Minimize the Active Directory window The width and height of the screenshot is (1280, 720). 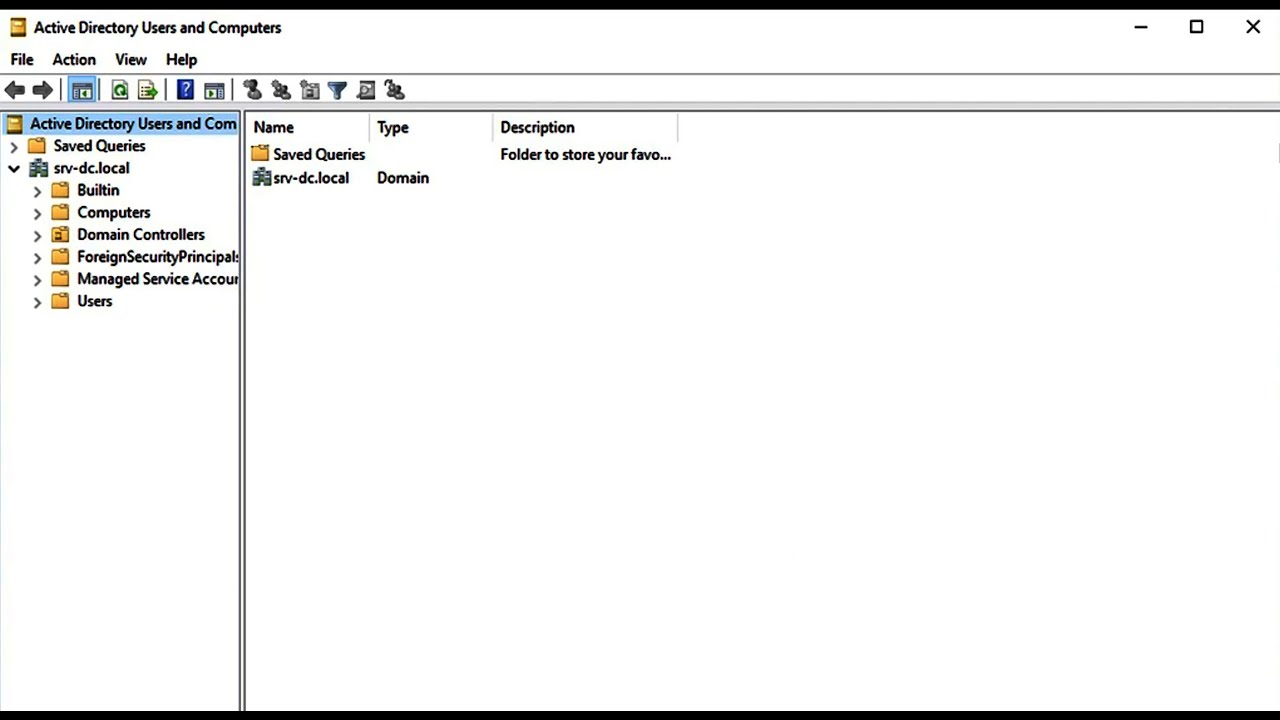pyautogui.click(x=1141, y=27)
